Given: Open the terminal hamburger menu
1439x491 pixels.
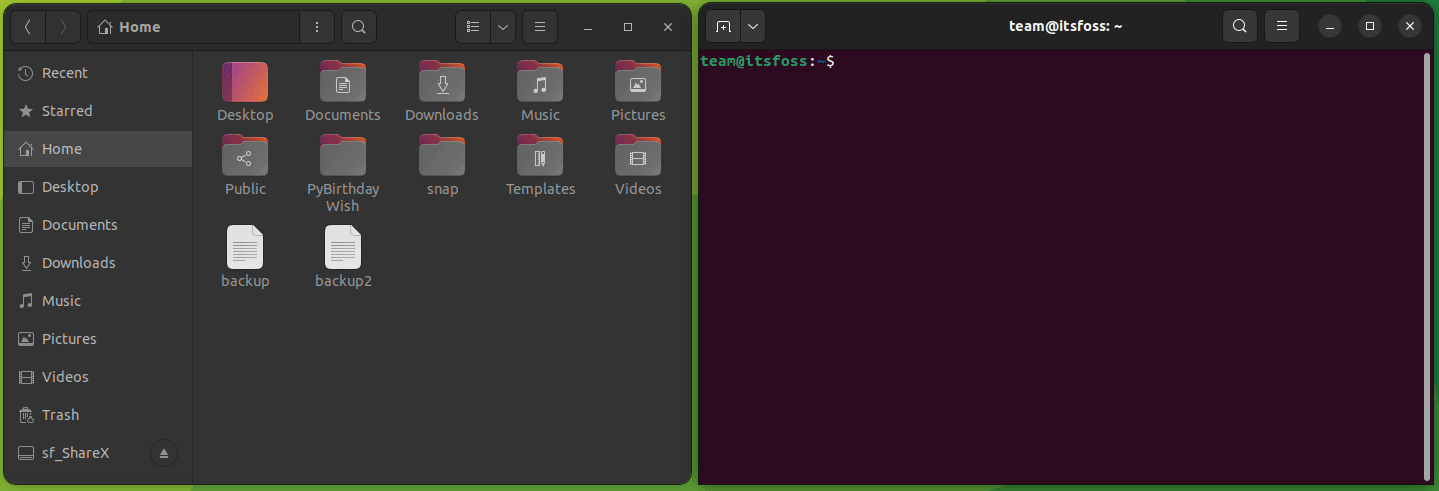Looking at the screenshot, I should pyautogui.click(x=1281, y=27).
